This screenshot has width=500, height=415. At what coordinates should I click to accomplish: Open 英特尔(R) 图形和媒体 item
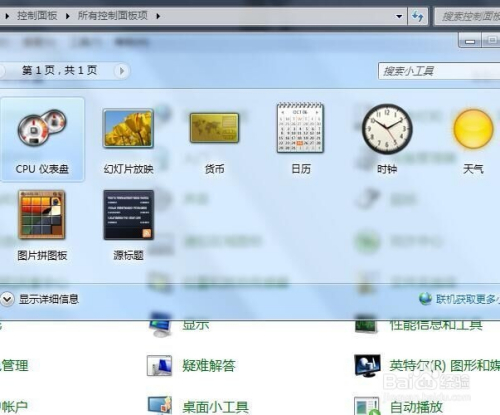pos(445,366)
